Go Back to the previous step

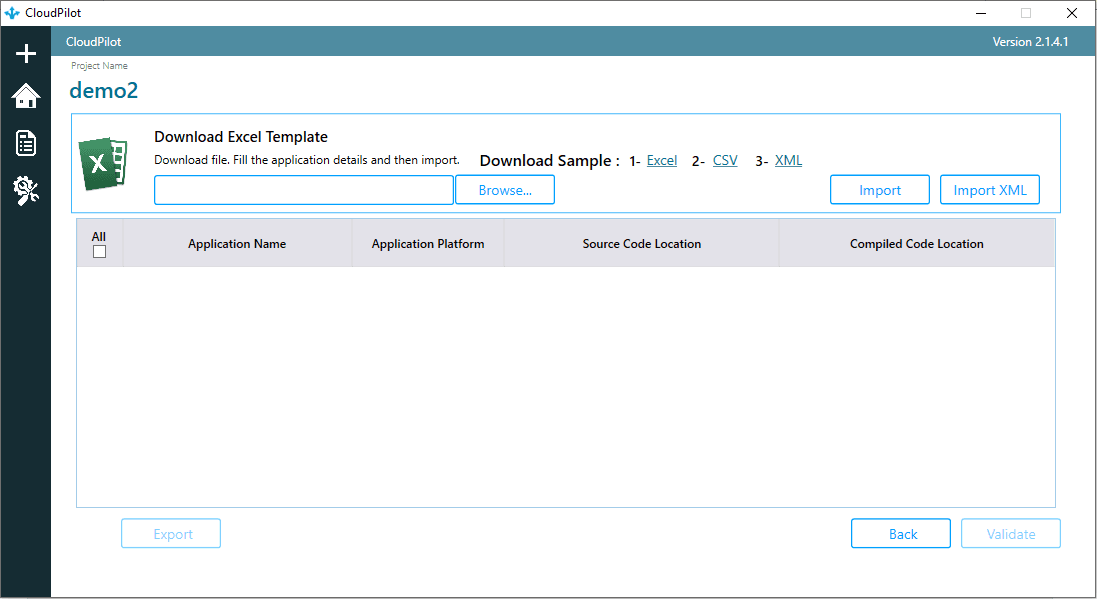[901, 533]
